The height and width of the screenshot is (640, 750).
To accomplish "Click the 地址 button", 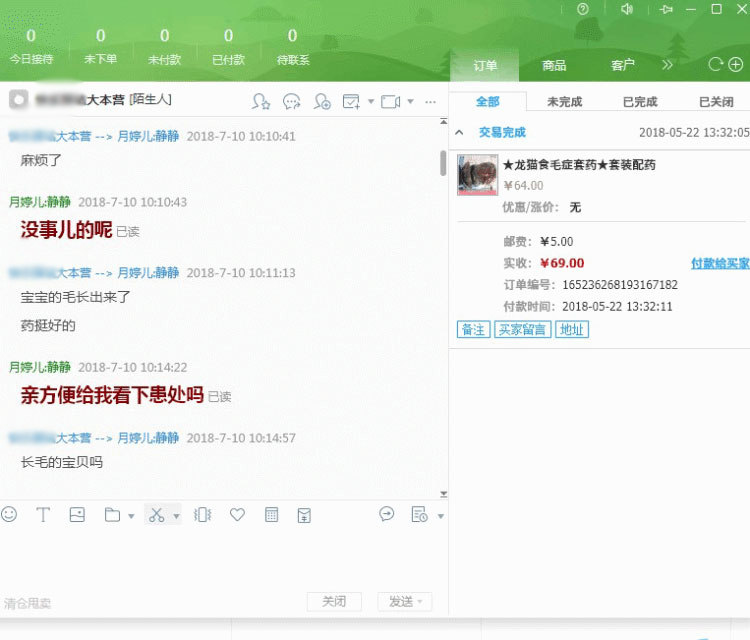I will (x=572, y=330).
